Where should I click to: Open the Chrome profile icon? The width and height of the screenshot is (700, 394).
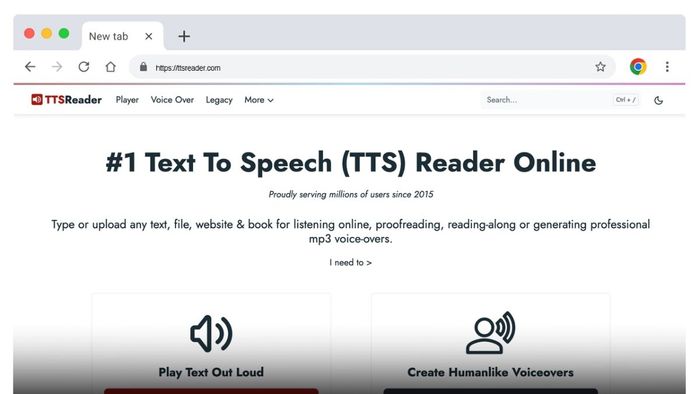[638, 67]
